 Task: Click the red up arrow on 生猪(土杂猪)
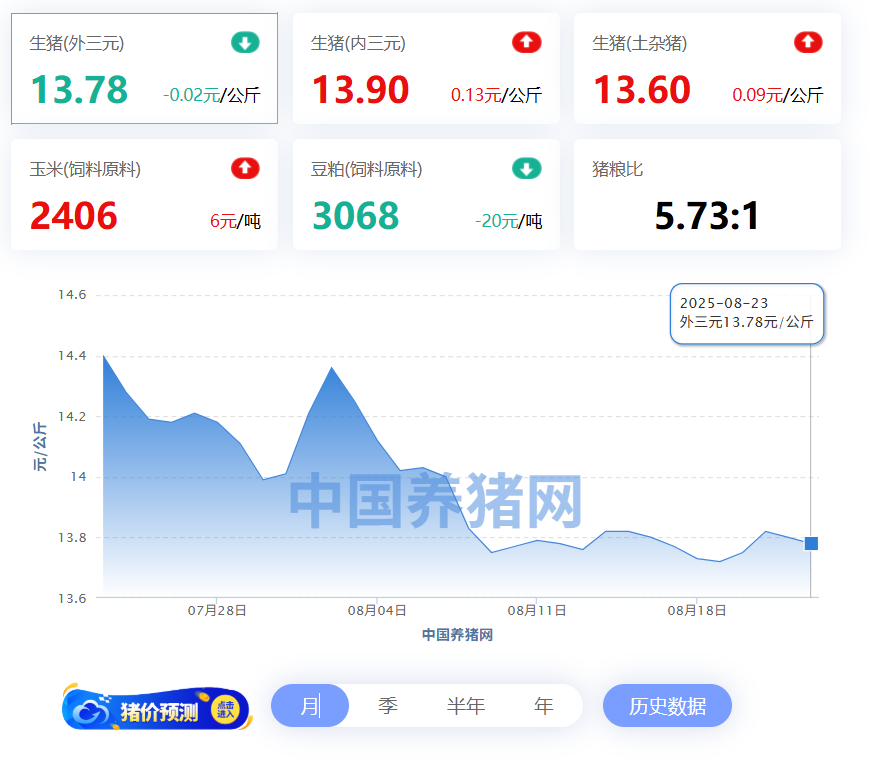808,42
